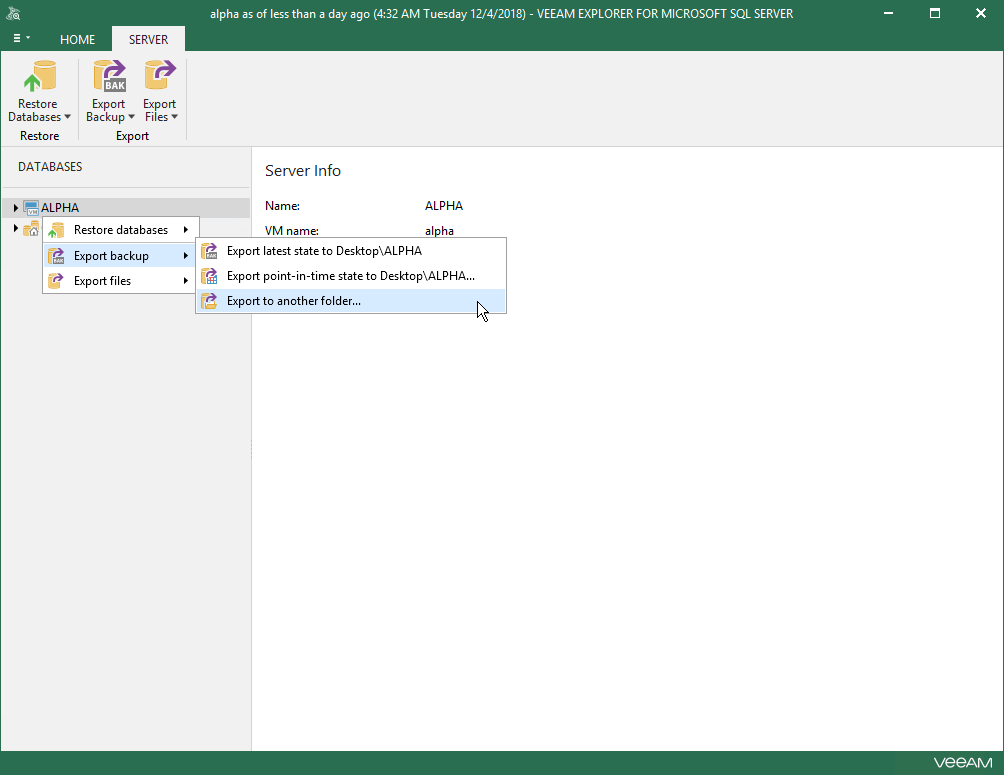Click the Export to another folder icon
The image size is (1004, 775).
(209, 301)
